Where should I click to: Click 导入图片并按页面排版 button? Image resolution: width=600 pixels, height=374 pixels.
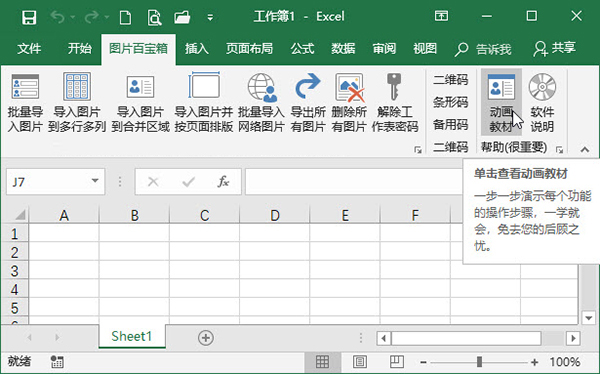pyautogui.click(x=204, y=103)
